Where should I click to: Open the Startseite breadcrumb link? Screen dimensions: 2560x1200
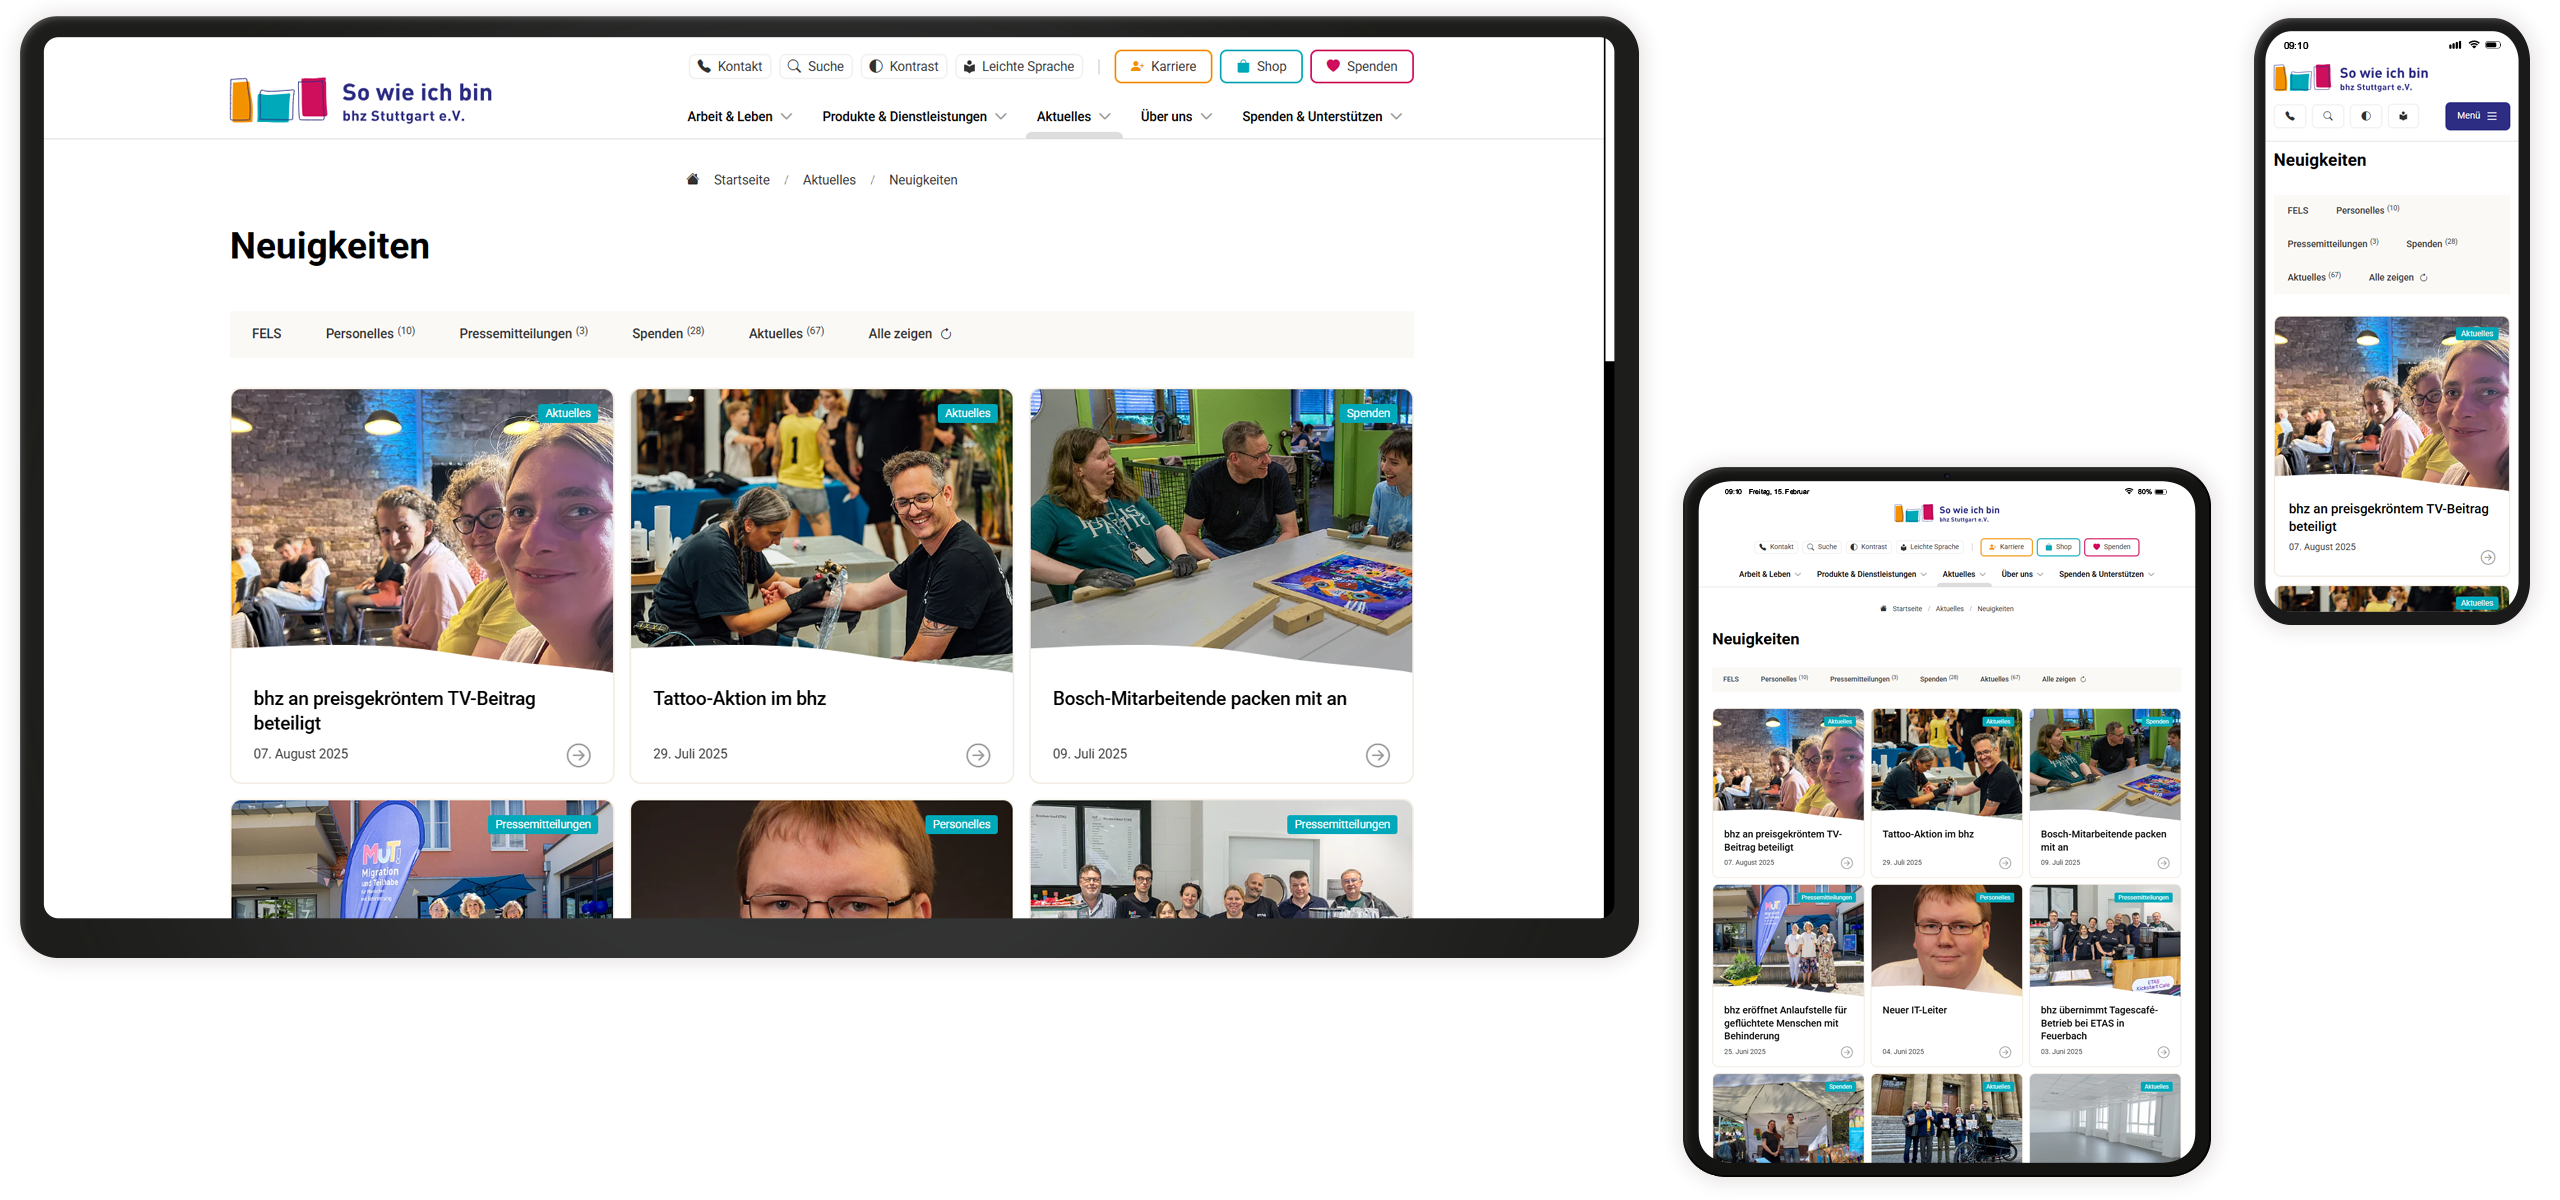pos(741,179)
